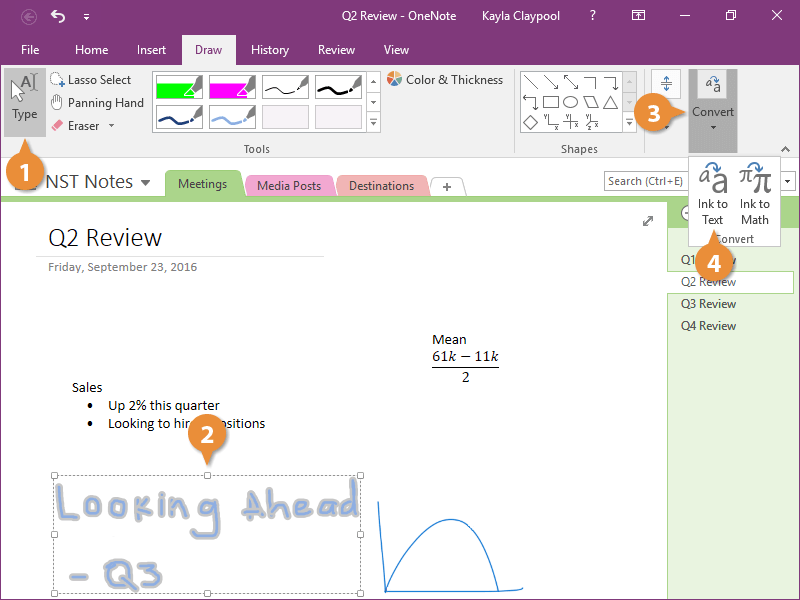Image resolution: width=800 pixels, height=600 pixels.
Task: Switch to the History ribbon tab
Action: coord(270,50)
